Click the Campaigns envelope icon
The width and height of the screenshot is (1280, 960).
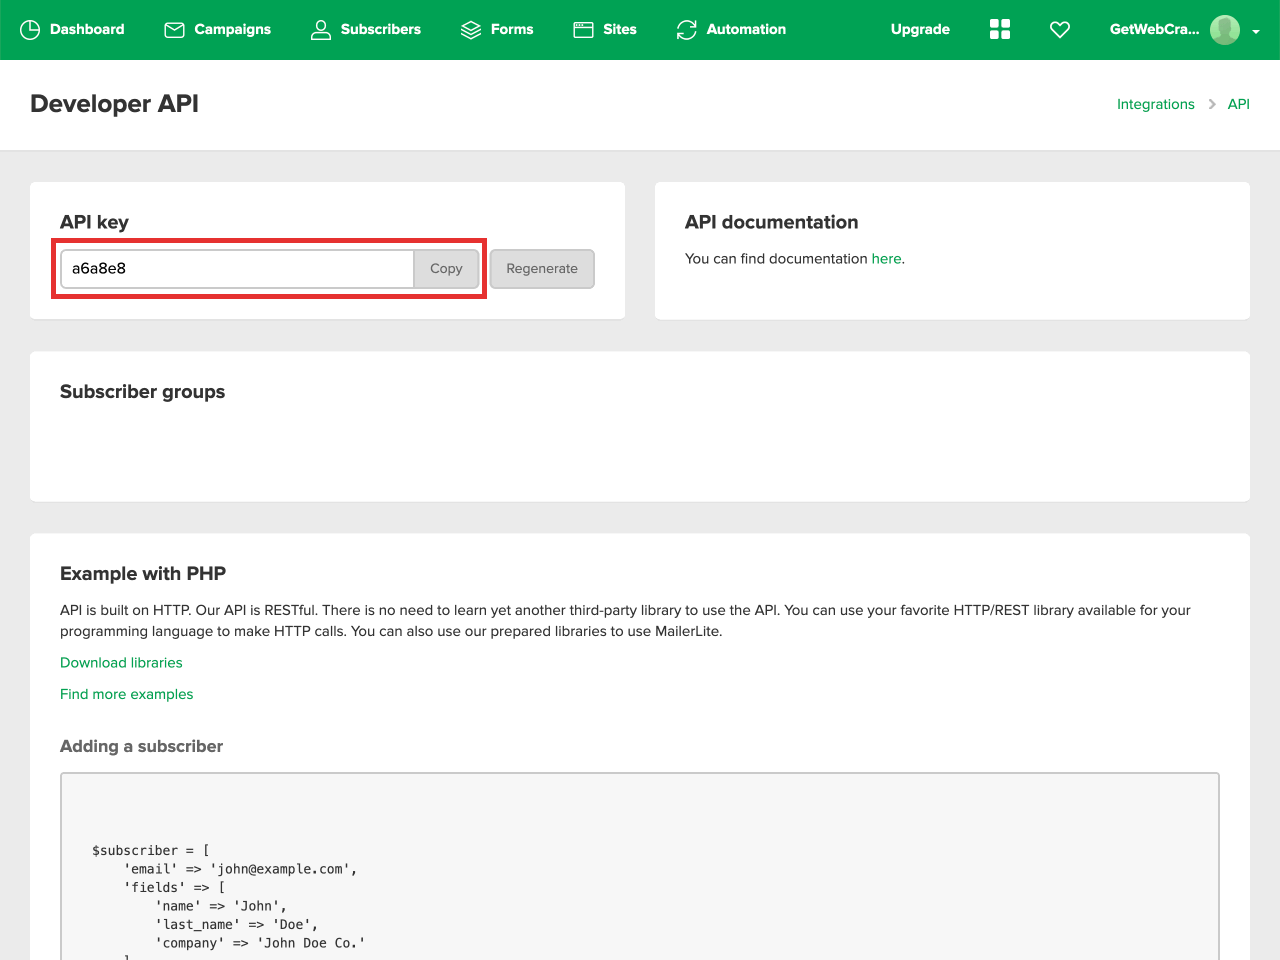point(174,30)
